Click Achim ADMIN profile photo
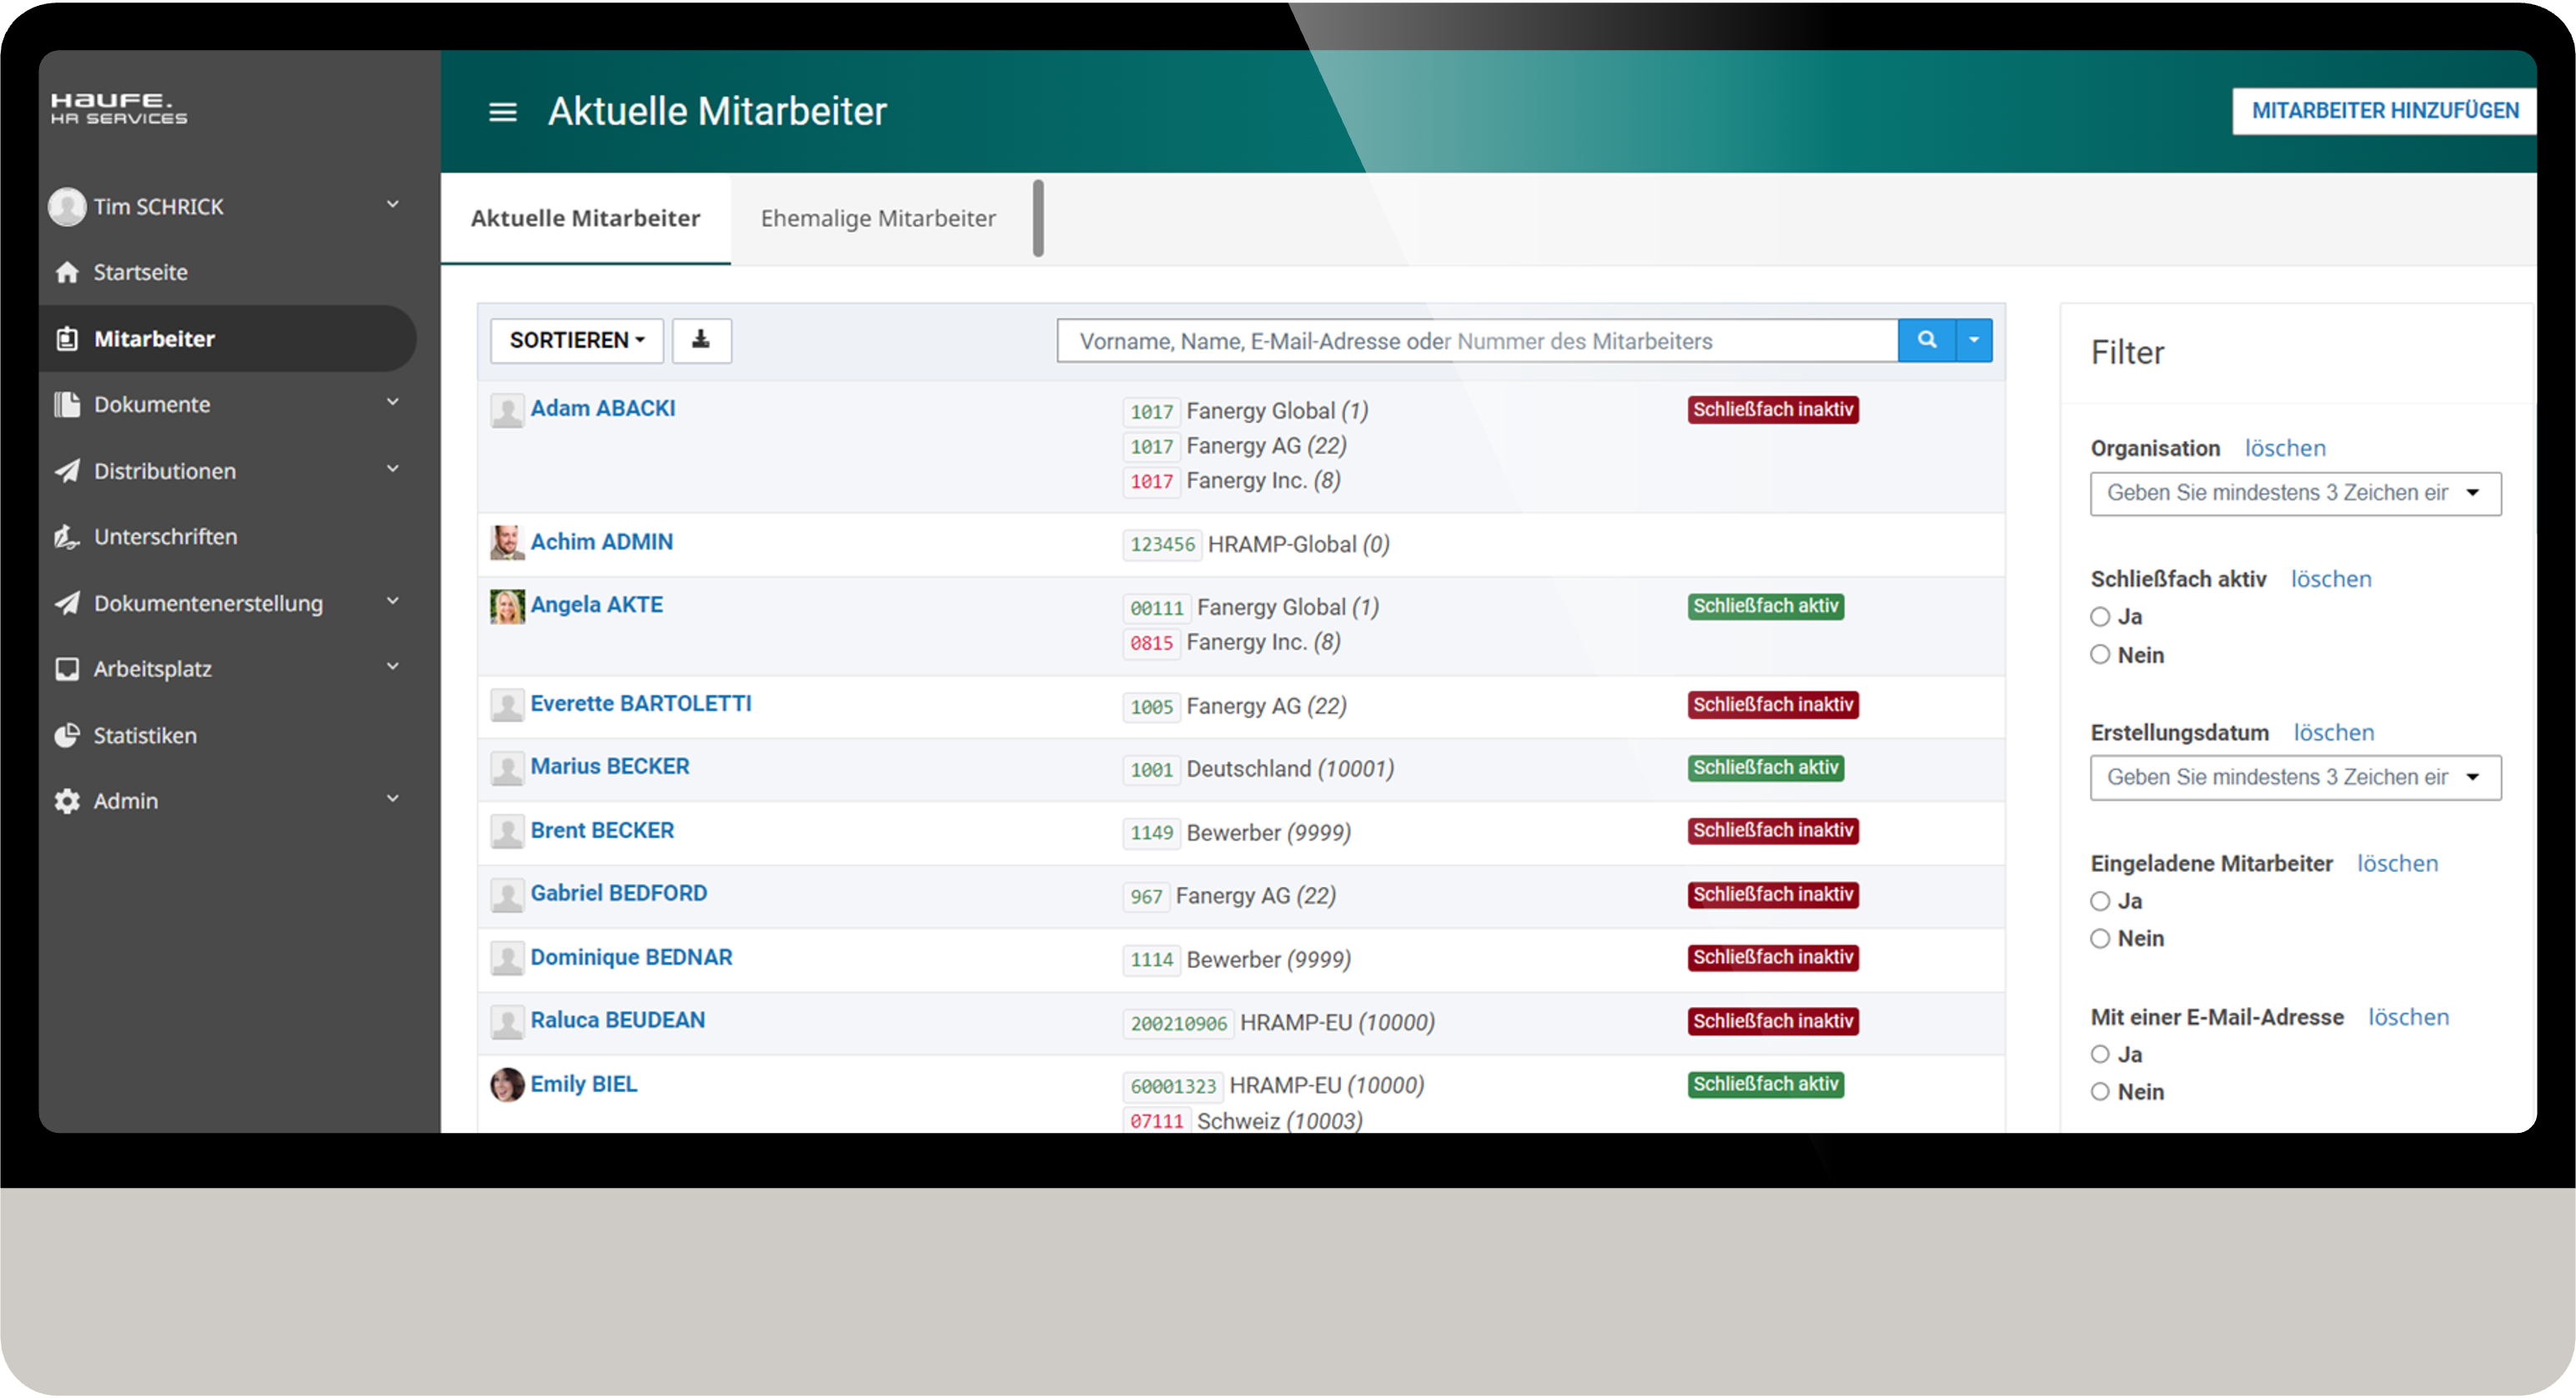 point(507,543)
